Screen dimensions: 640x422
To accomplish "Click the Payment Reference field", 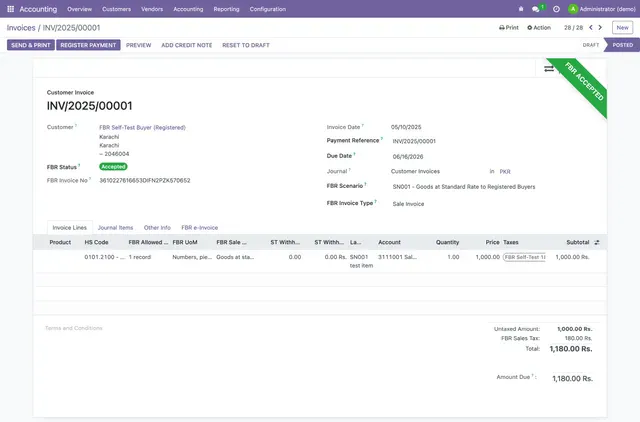I will coord(414,141).
